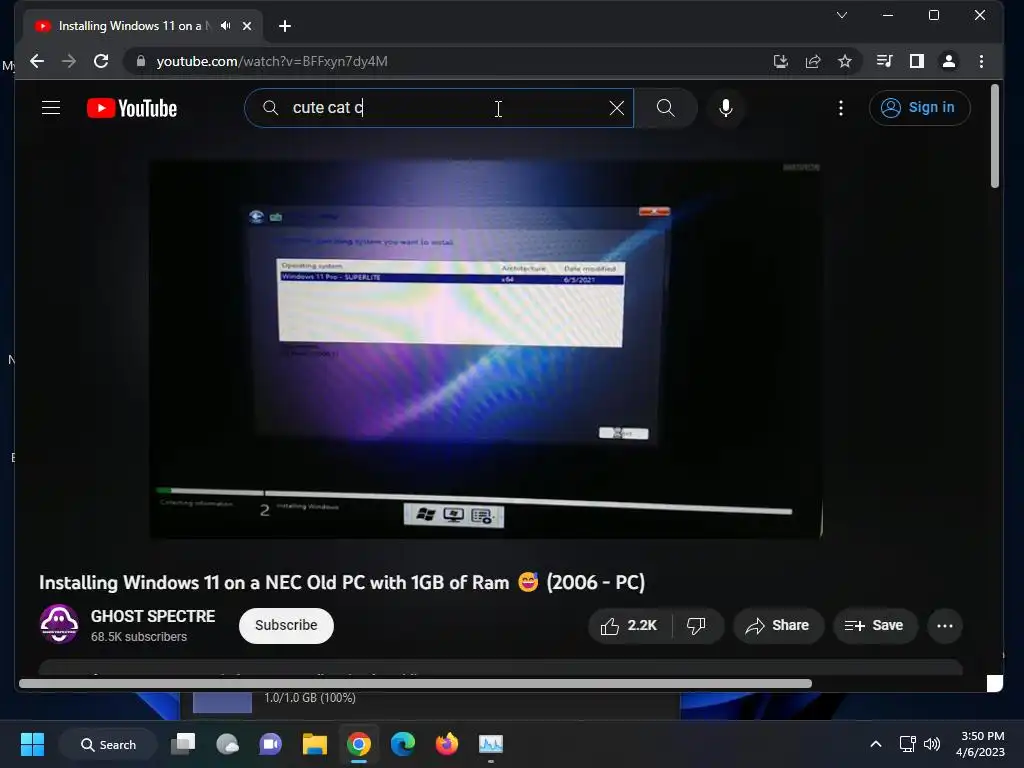The image size is (1024, 768).
Task: Open clock and date 3:50 PM
Action: pos(980,744)
